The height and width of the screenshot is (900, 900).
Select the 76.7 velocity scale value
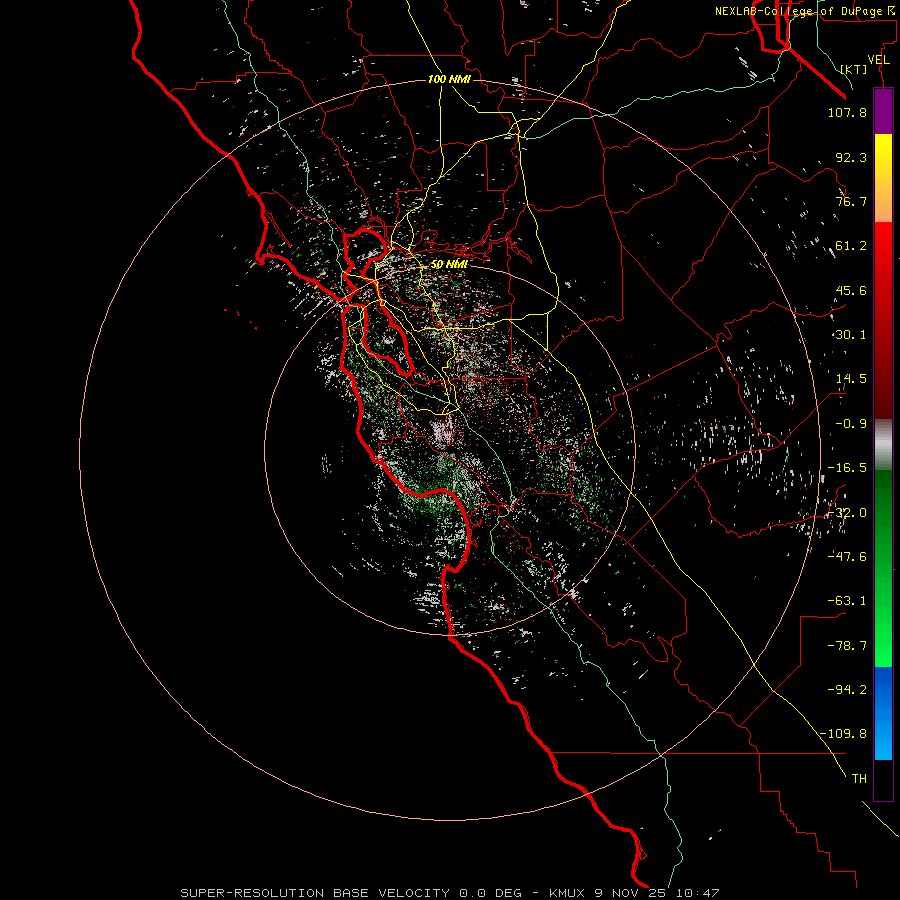pos(851,201)
